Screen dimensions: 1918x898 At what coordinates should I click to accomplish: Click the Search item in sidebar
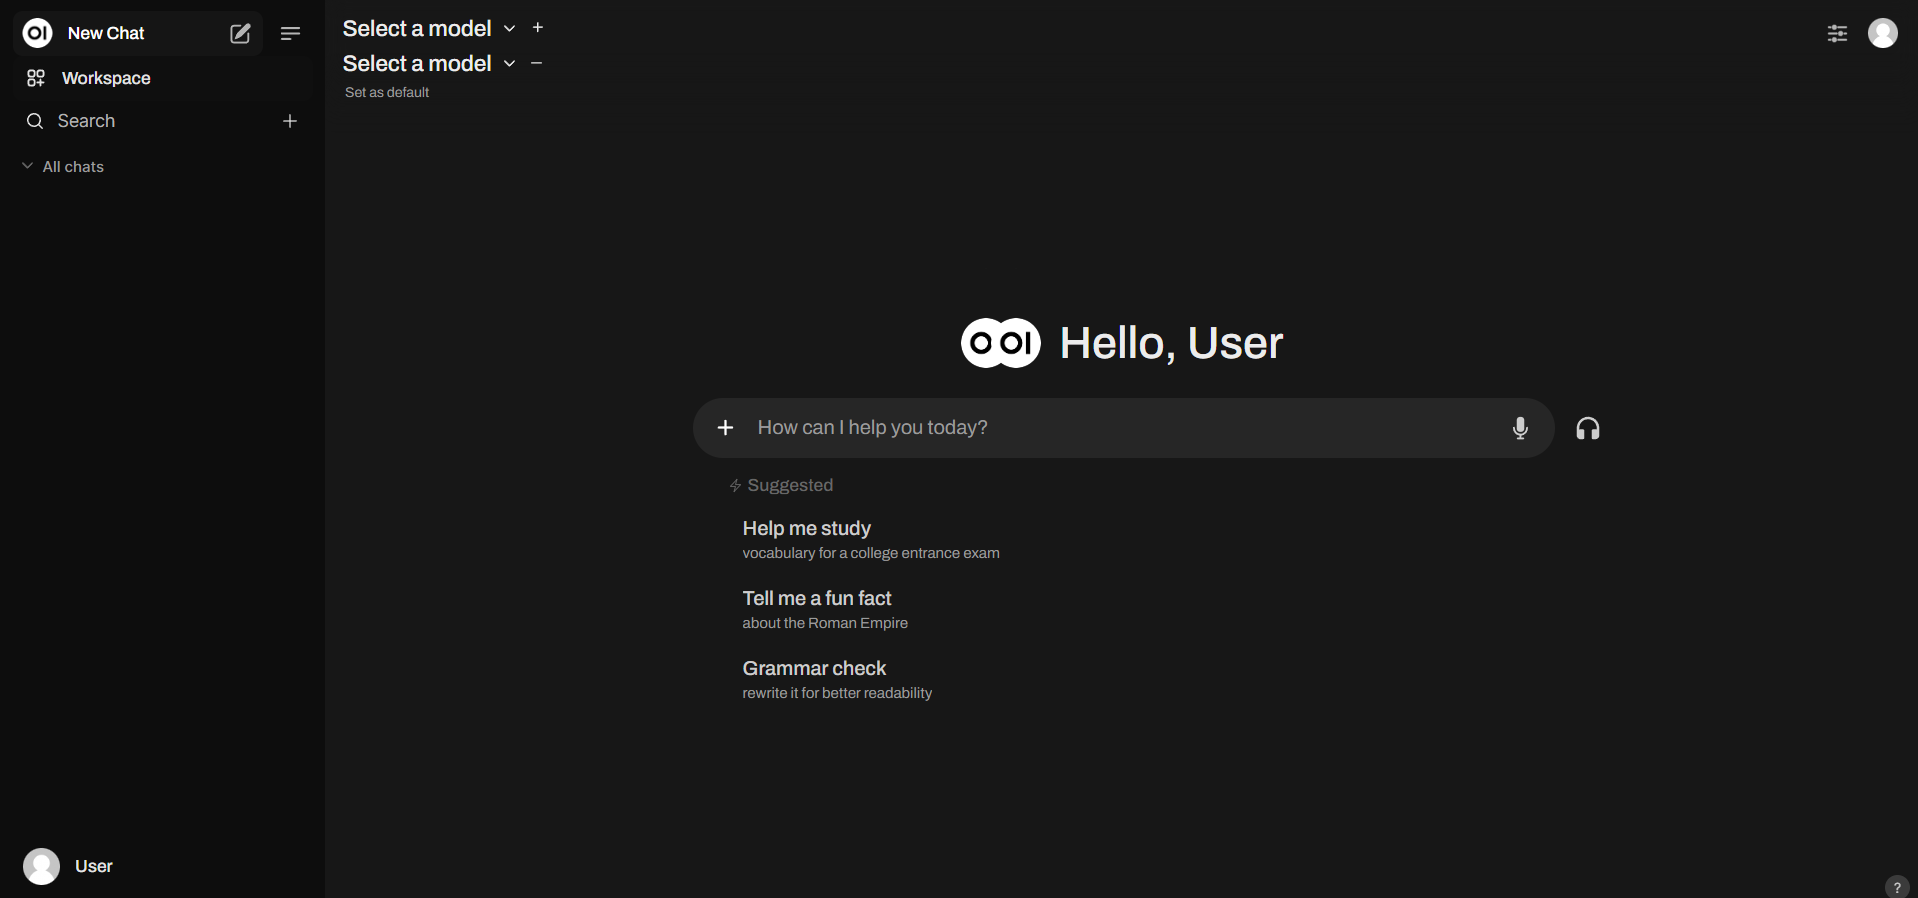point(86,121)
